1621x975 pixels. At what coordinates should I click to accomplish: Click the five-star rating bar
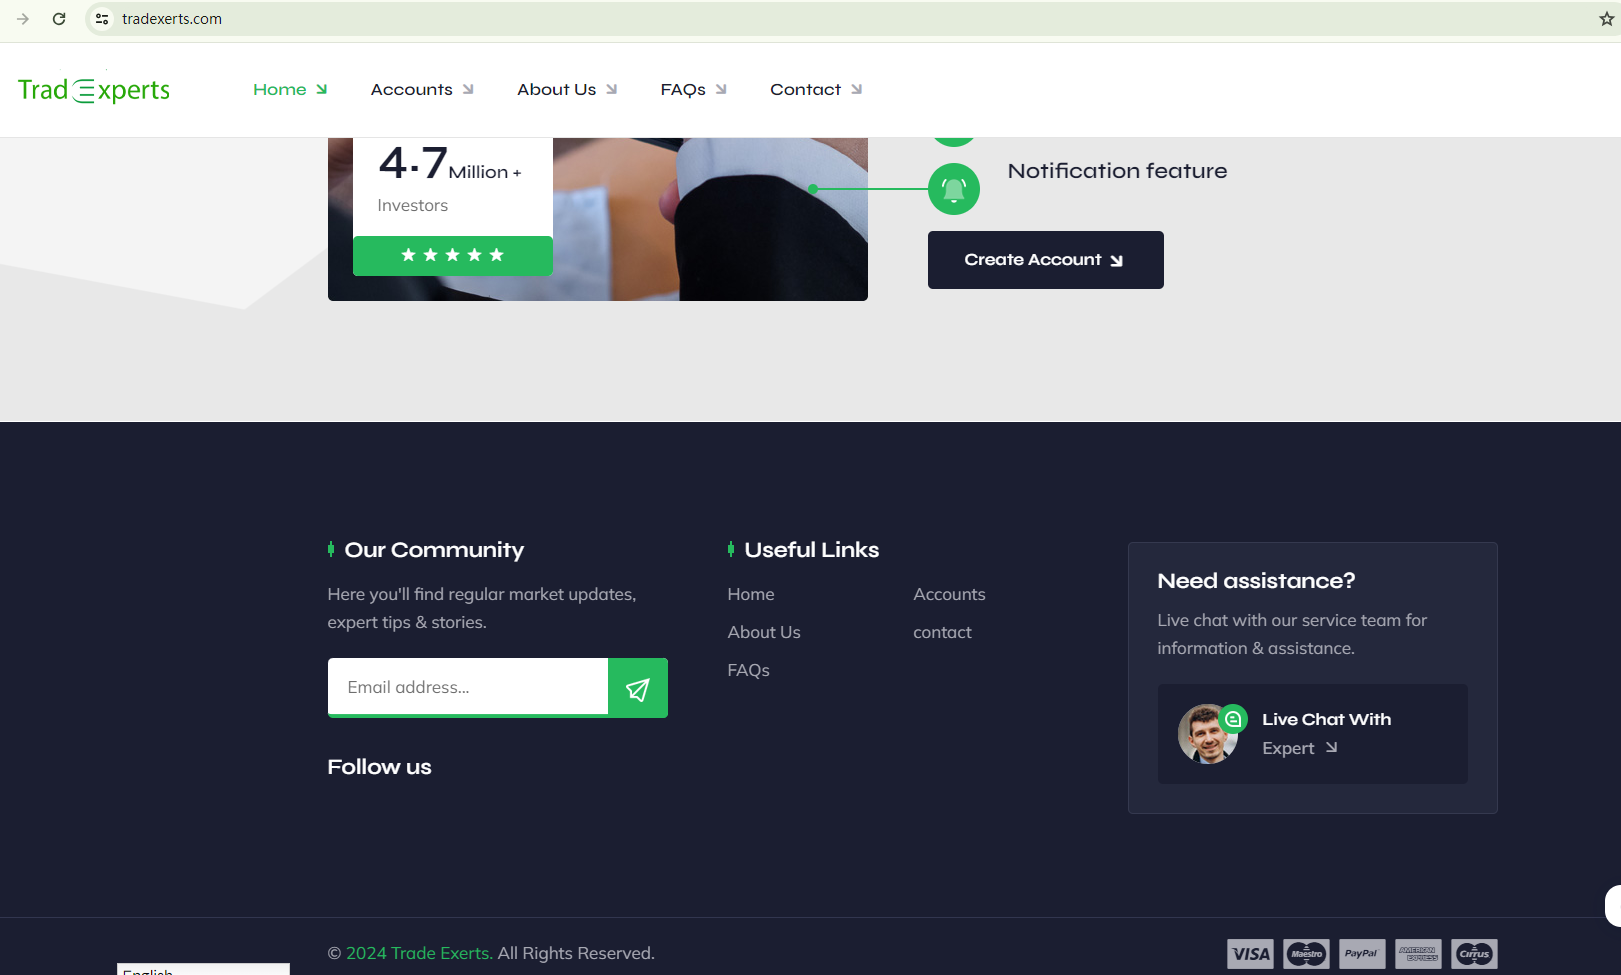coord(452,255)
